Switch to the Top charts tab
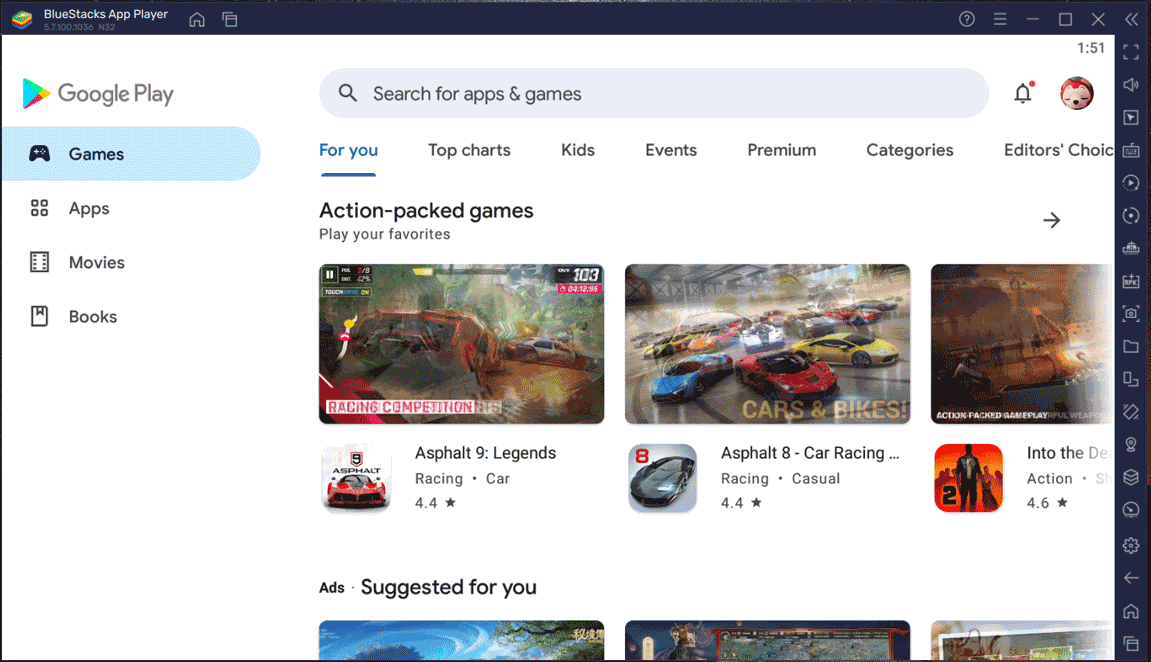Viewport: 1151px width, 662px height. pyautogui.click(x=469, y=150)
